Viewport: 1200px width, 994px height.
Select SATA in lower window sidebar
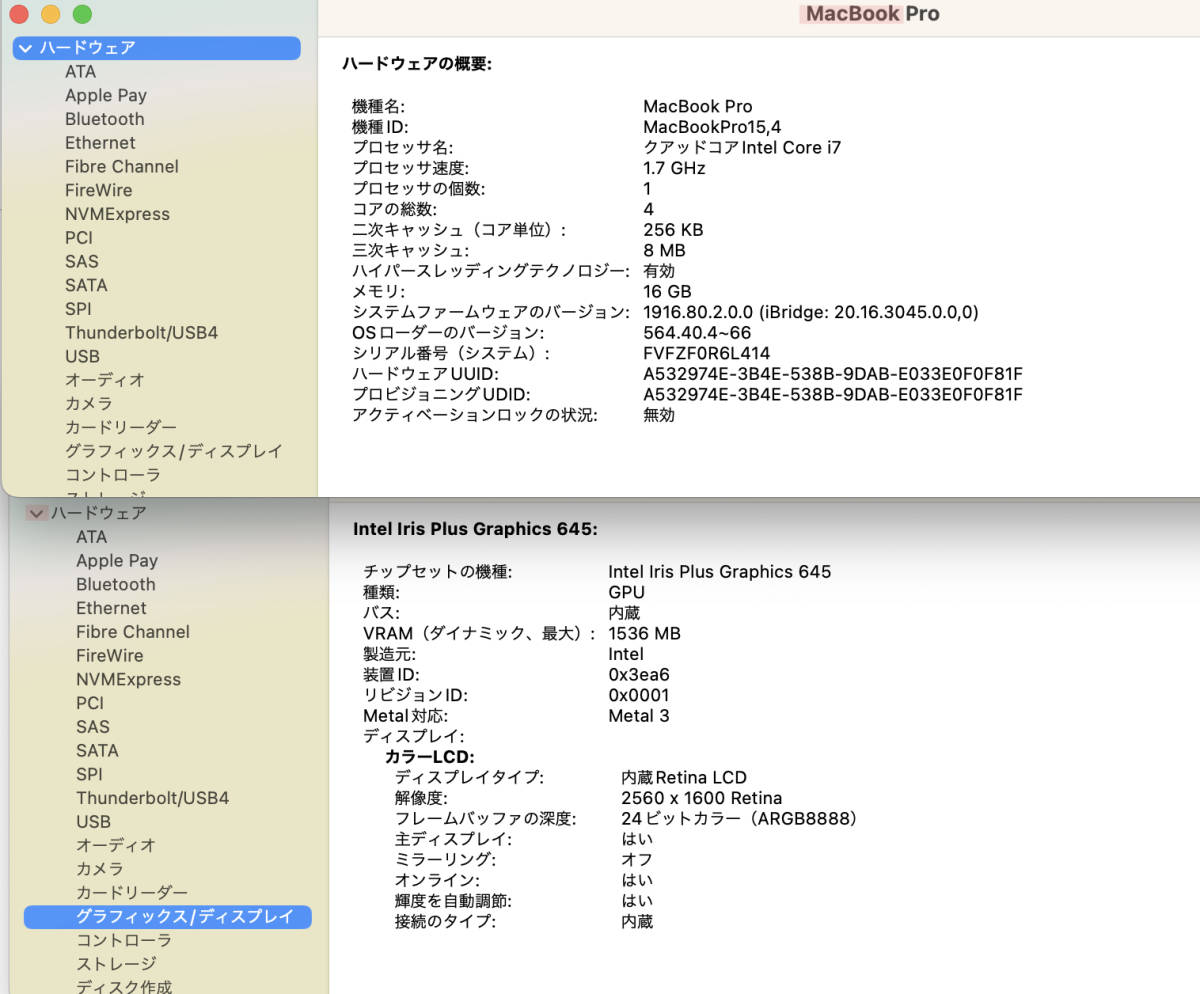(97, 751)
